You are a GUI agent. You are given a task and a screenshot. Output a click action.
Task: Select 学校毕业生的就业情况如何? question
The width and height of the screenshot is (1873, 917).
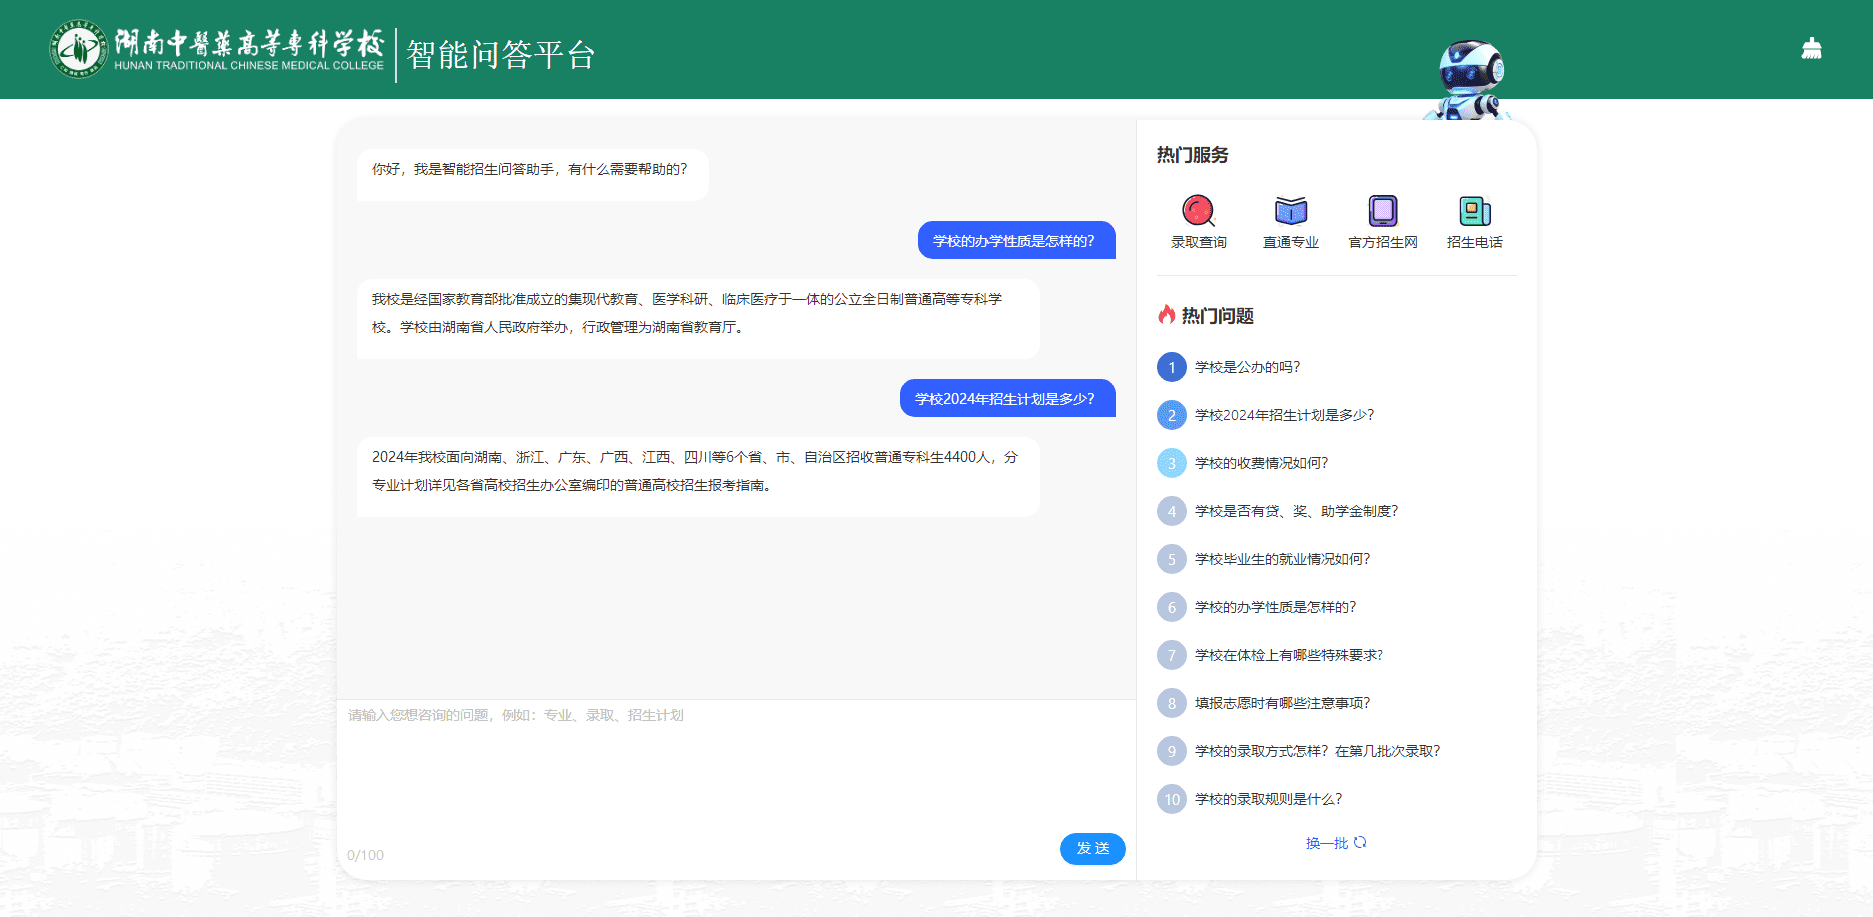click(1282, 559)
